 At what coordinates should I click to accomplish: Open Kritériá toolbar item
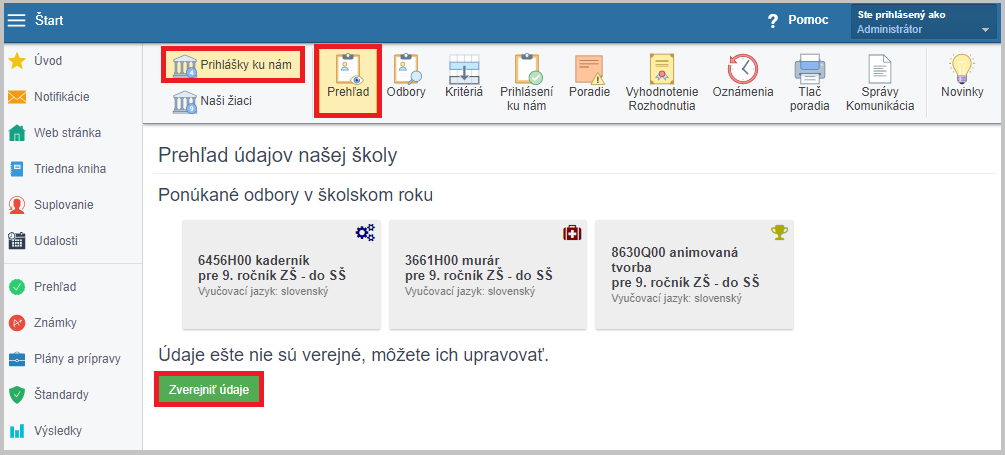(464, 76)
